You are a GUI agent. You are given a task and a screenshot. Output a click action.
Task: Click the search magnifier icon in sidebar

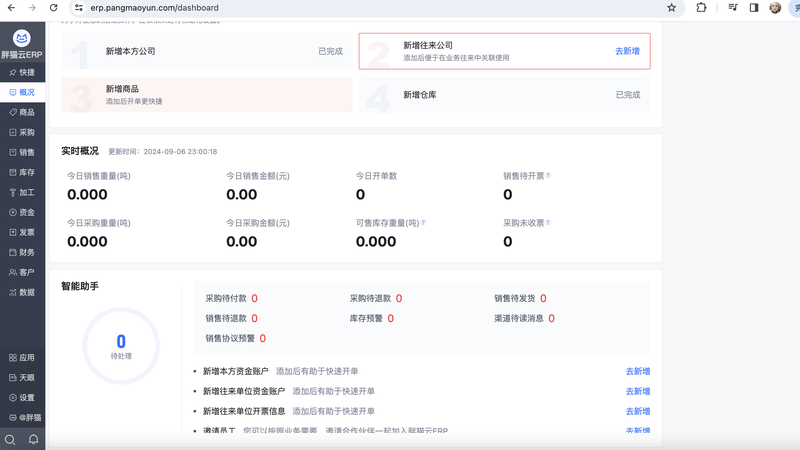tap(10, 439)
